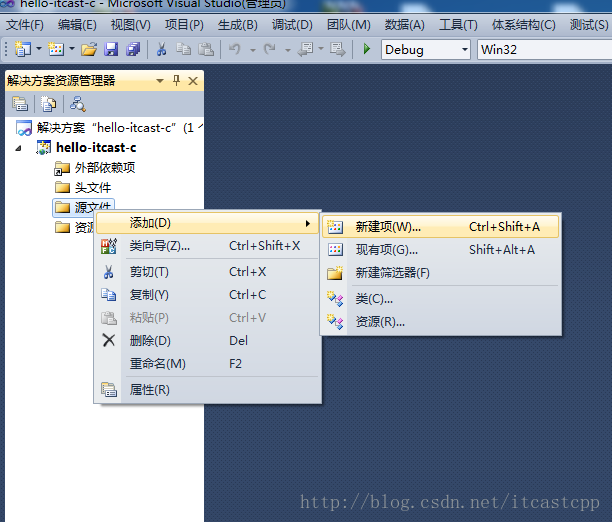Start debugging with the green play icon
This screenshot has width=612, height=522.
click(x=366, y=49)
